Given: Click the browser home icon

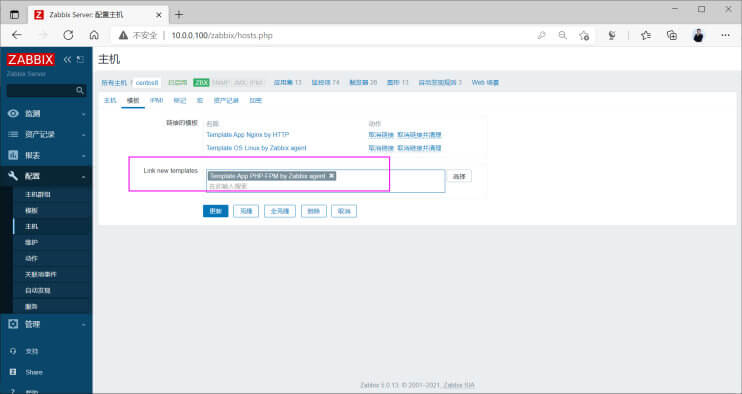Looking at the screenshot, I should (94, 35).
